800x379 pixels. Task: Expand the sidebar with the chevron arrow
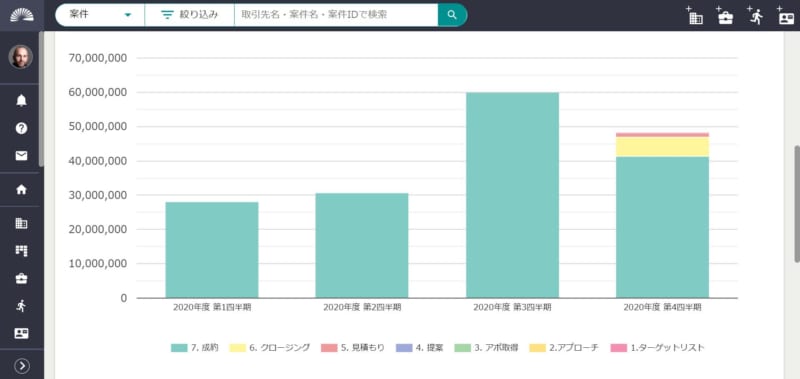coord(21,366)
